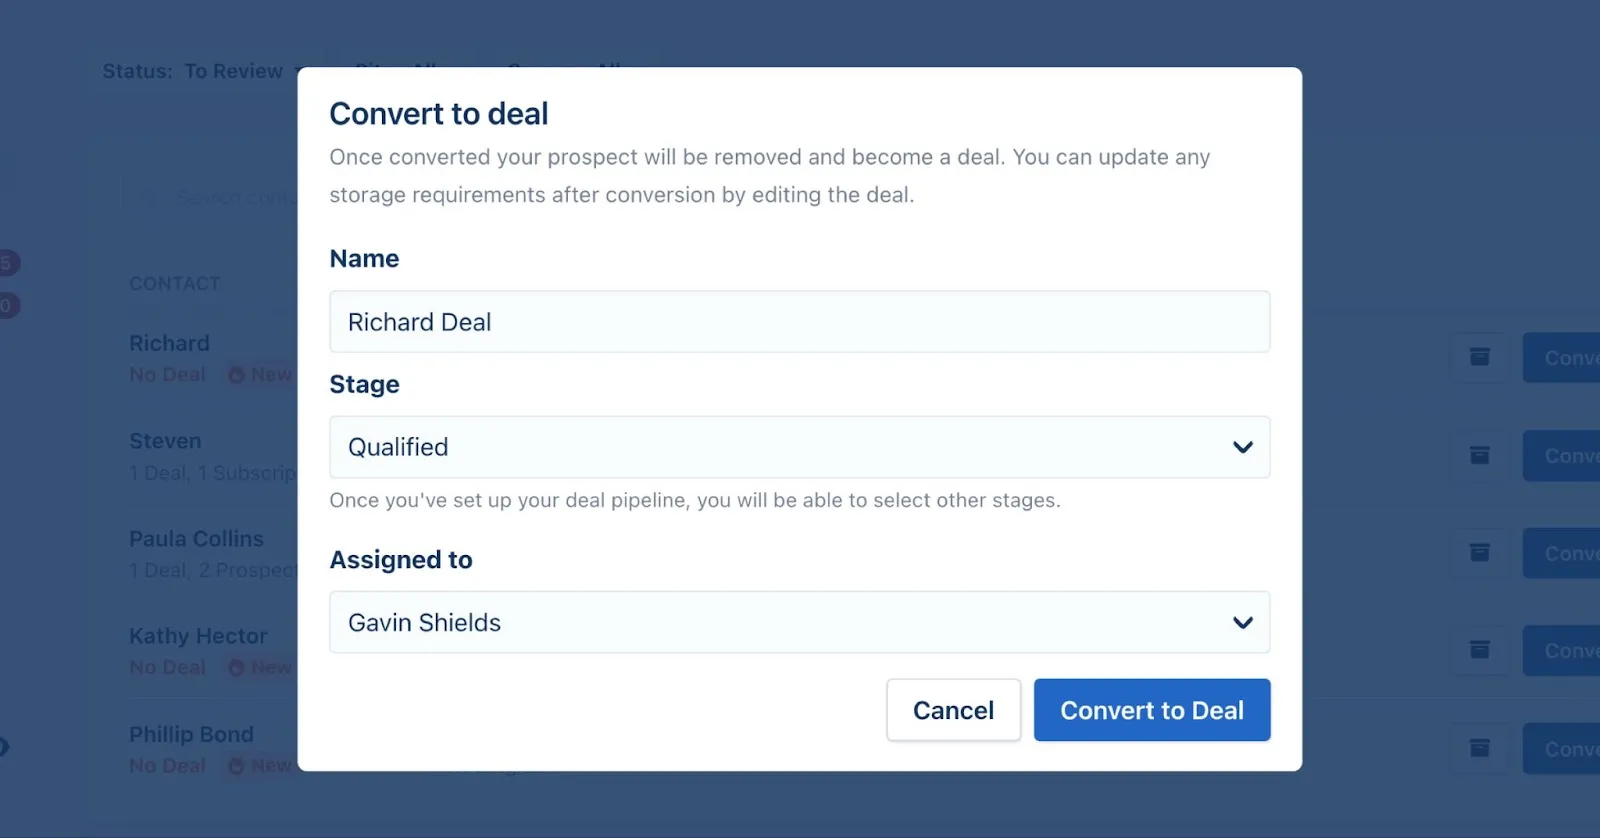Click the archive icon in Paula Collins' row
Image resolution: width=1600 pixels, height=838 pixels.
pyautogui.click(x=1479, y=552)
